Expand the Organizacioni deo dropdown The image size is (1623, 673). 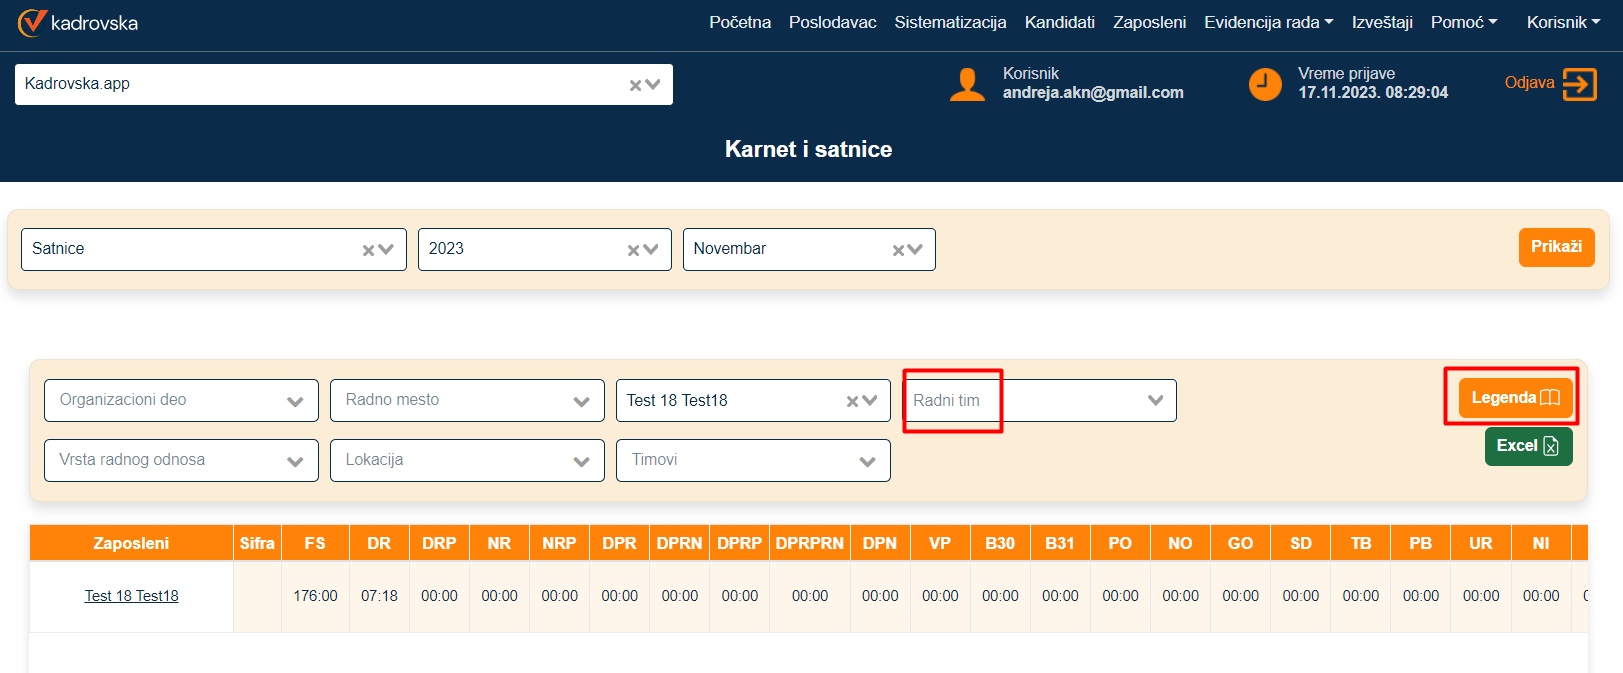click(x=295, y=401)
